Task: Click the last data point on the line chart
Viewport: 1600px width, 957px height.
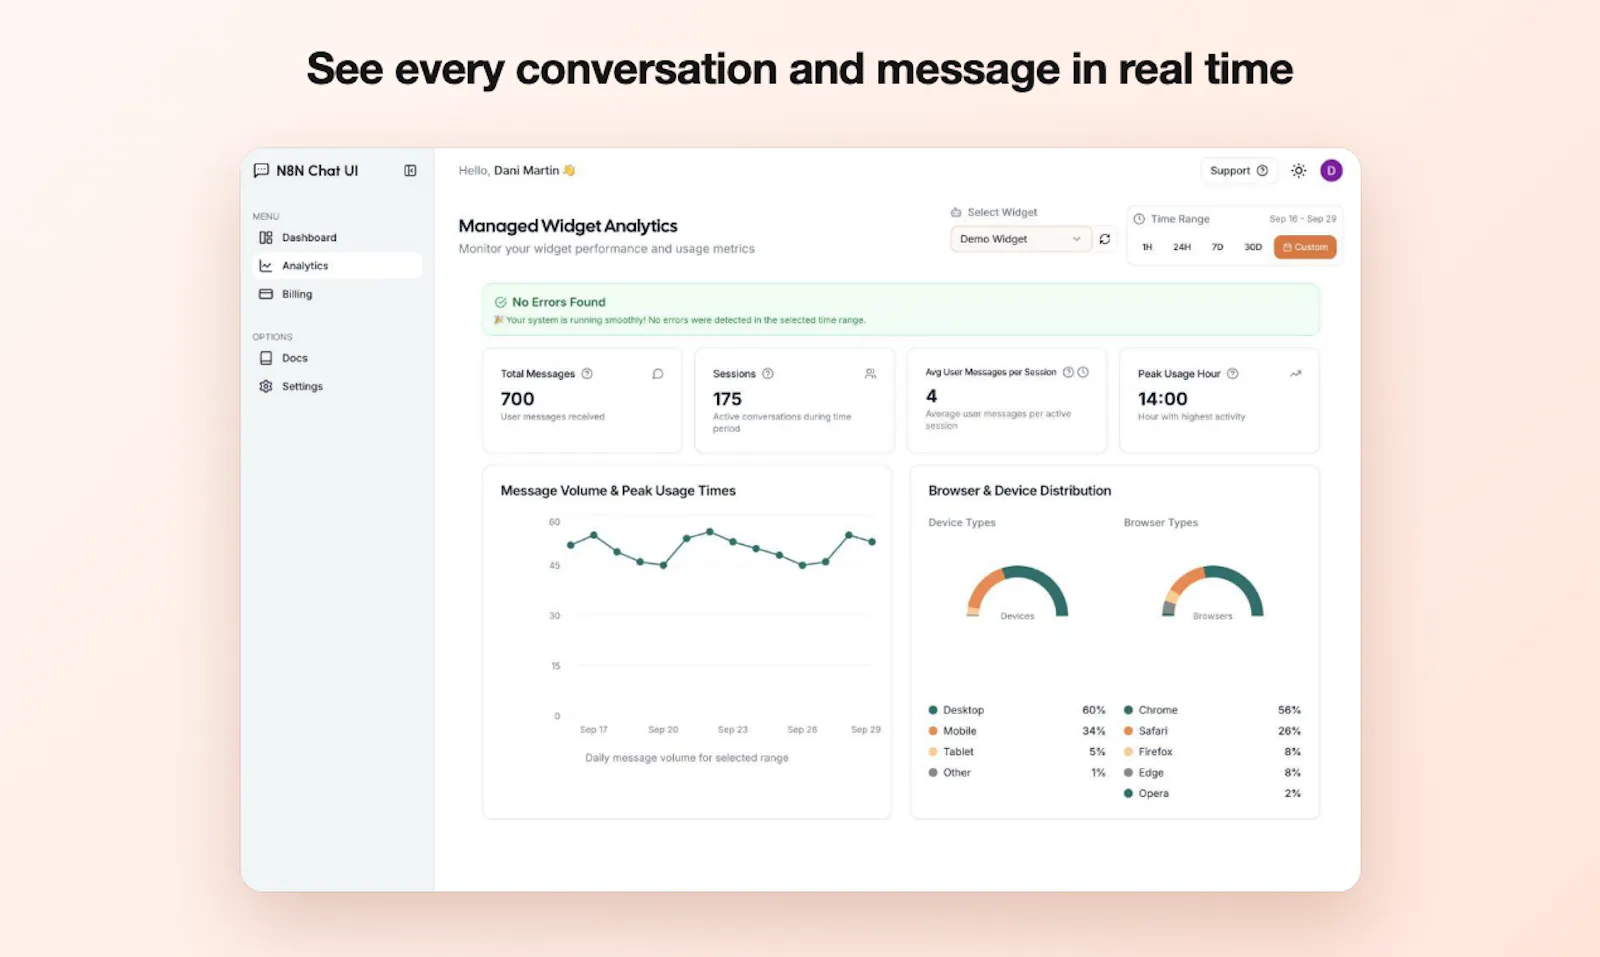Action: click(872, 542)
